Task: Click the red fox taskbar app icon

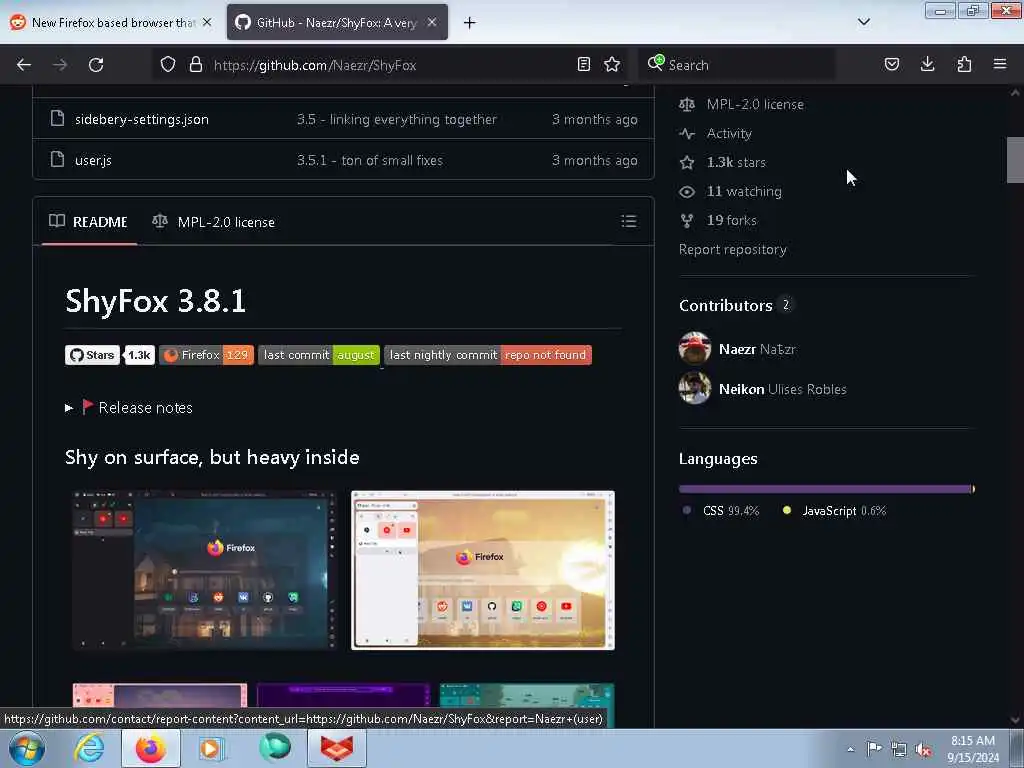Action: [x=336, y=748]
